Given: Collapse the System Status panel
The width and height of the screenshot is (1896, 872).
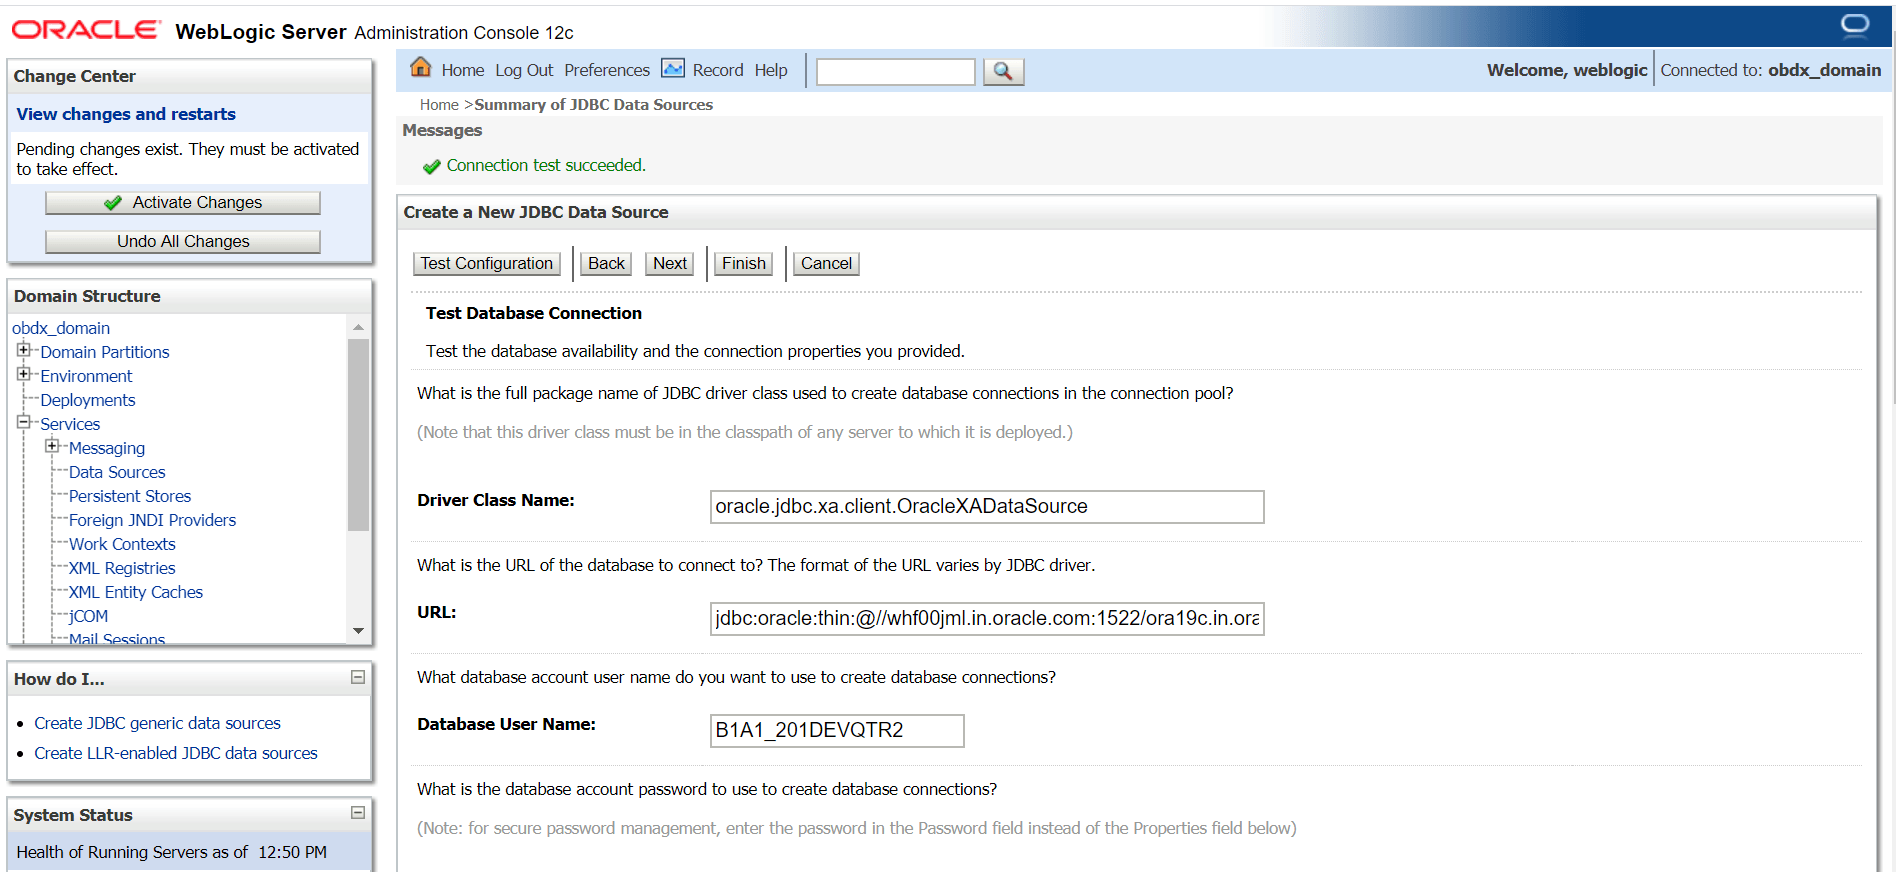Looking at the screenshot, I should point(358,813).
